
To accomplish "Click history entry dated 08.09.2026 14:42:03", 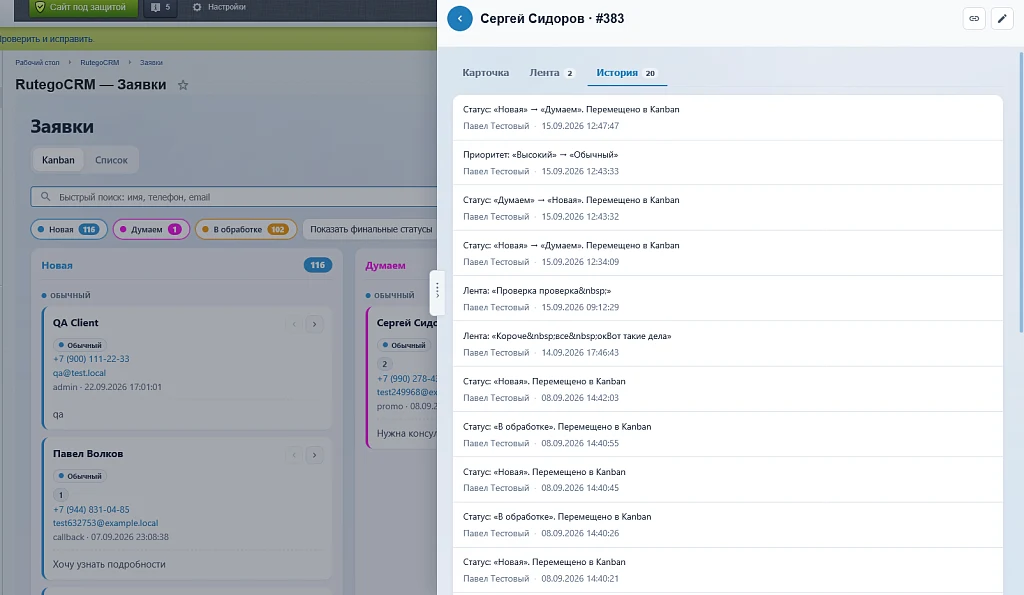I will (728, 389).
